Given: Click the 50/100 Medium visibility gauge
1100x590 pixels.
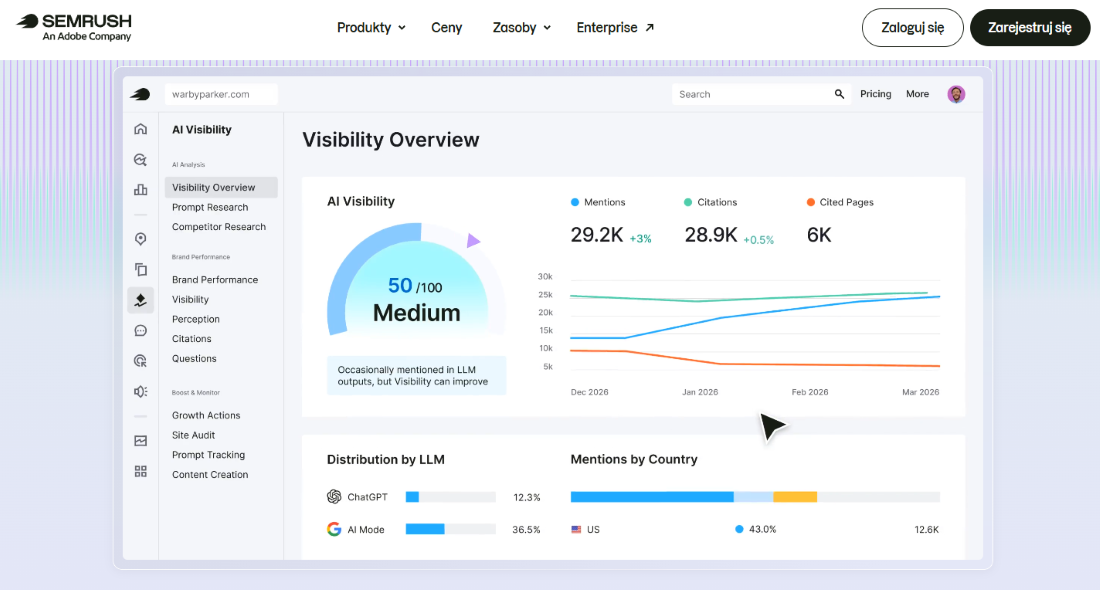Looking at the screenshot, I should tap(417, 279).
